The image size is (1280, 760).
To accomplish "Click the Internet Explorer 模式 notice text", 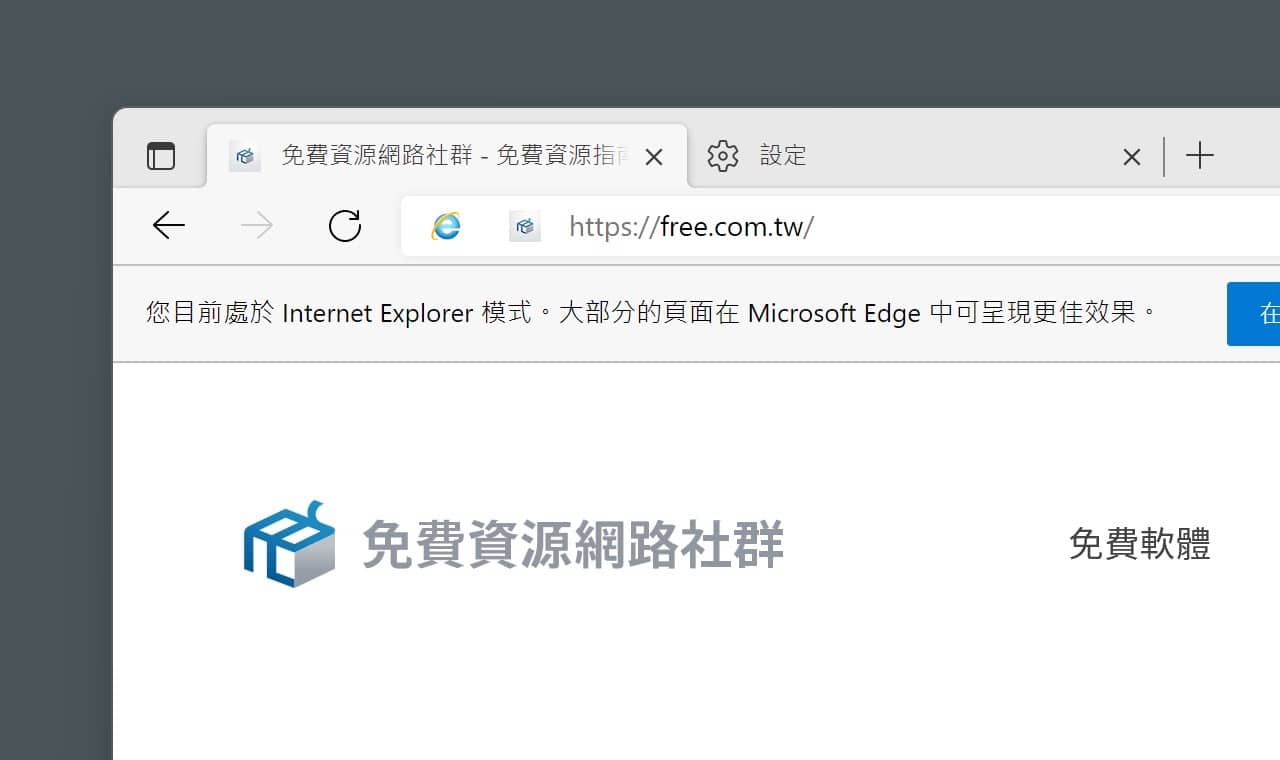I will pos(651,313).
